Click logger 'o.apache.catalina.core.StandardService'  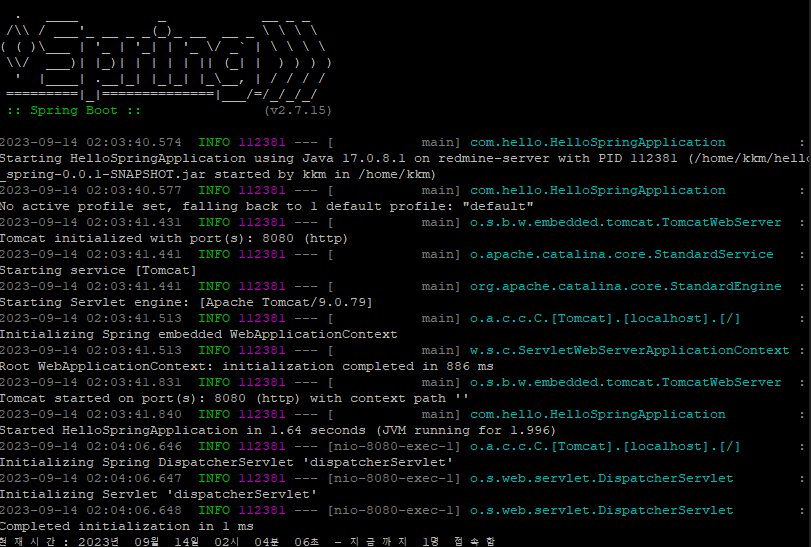tap(621, 254)
